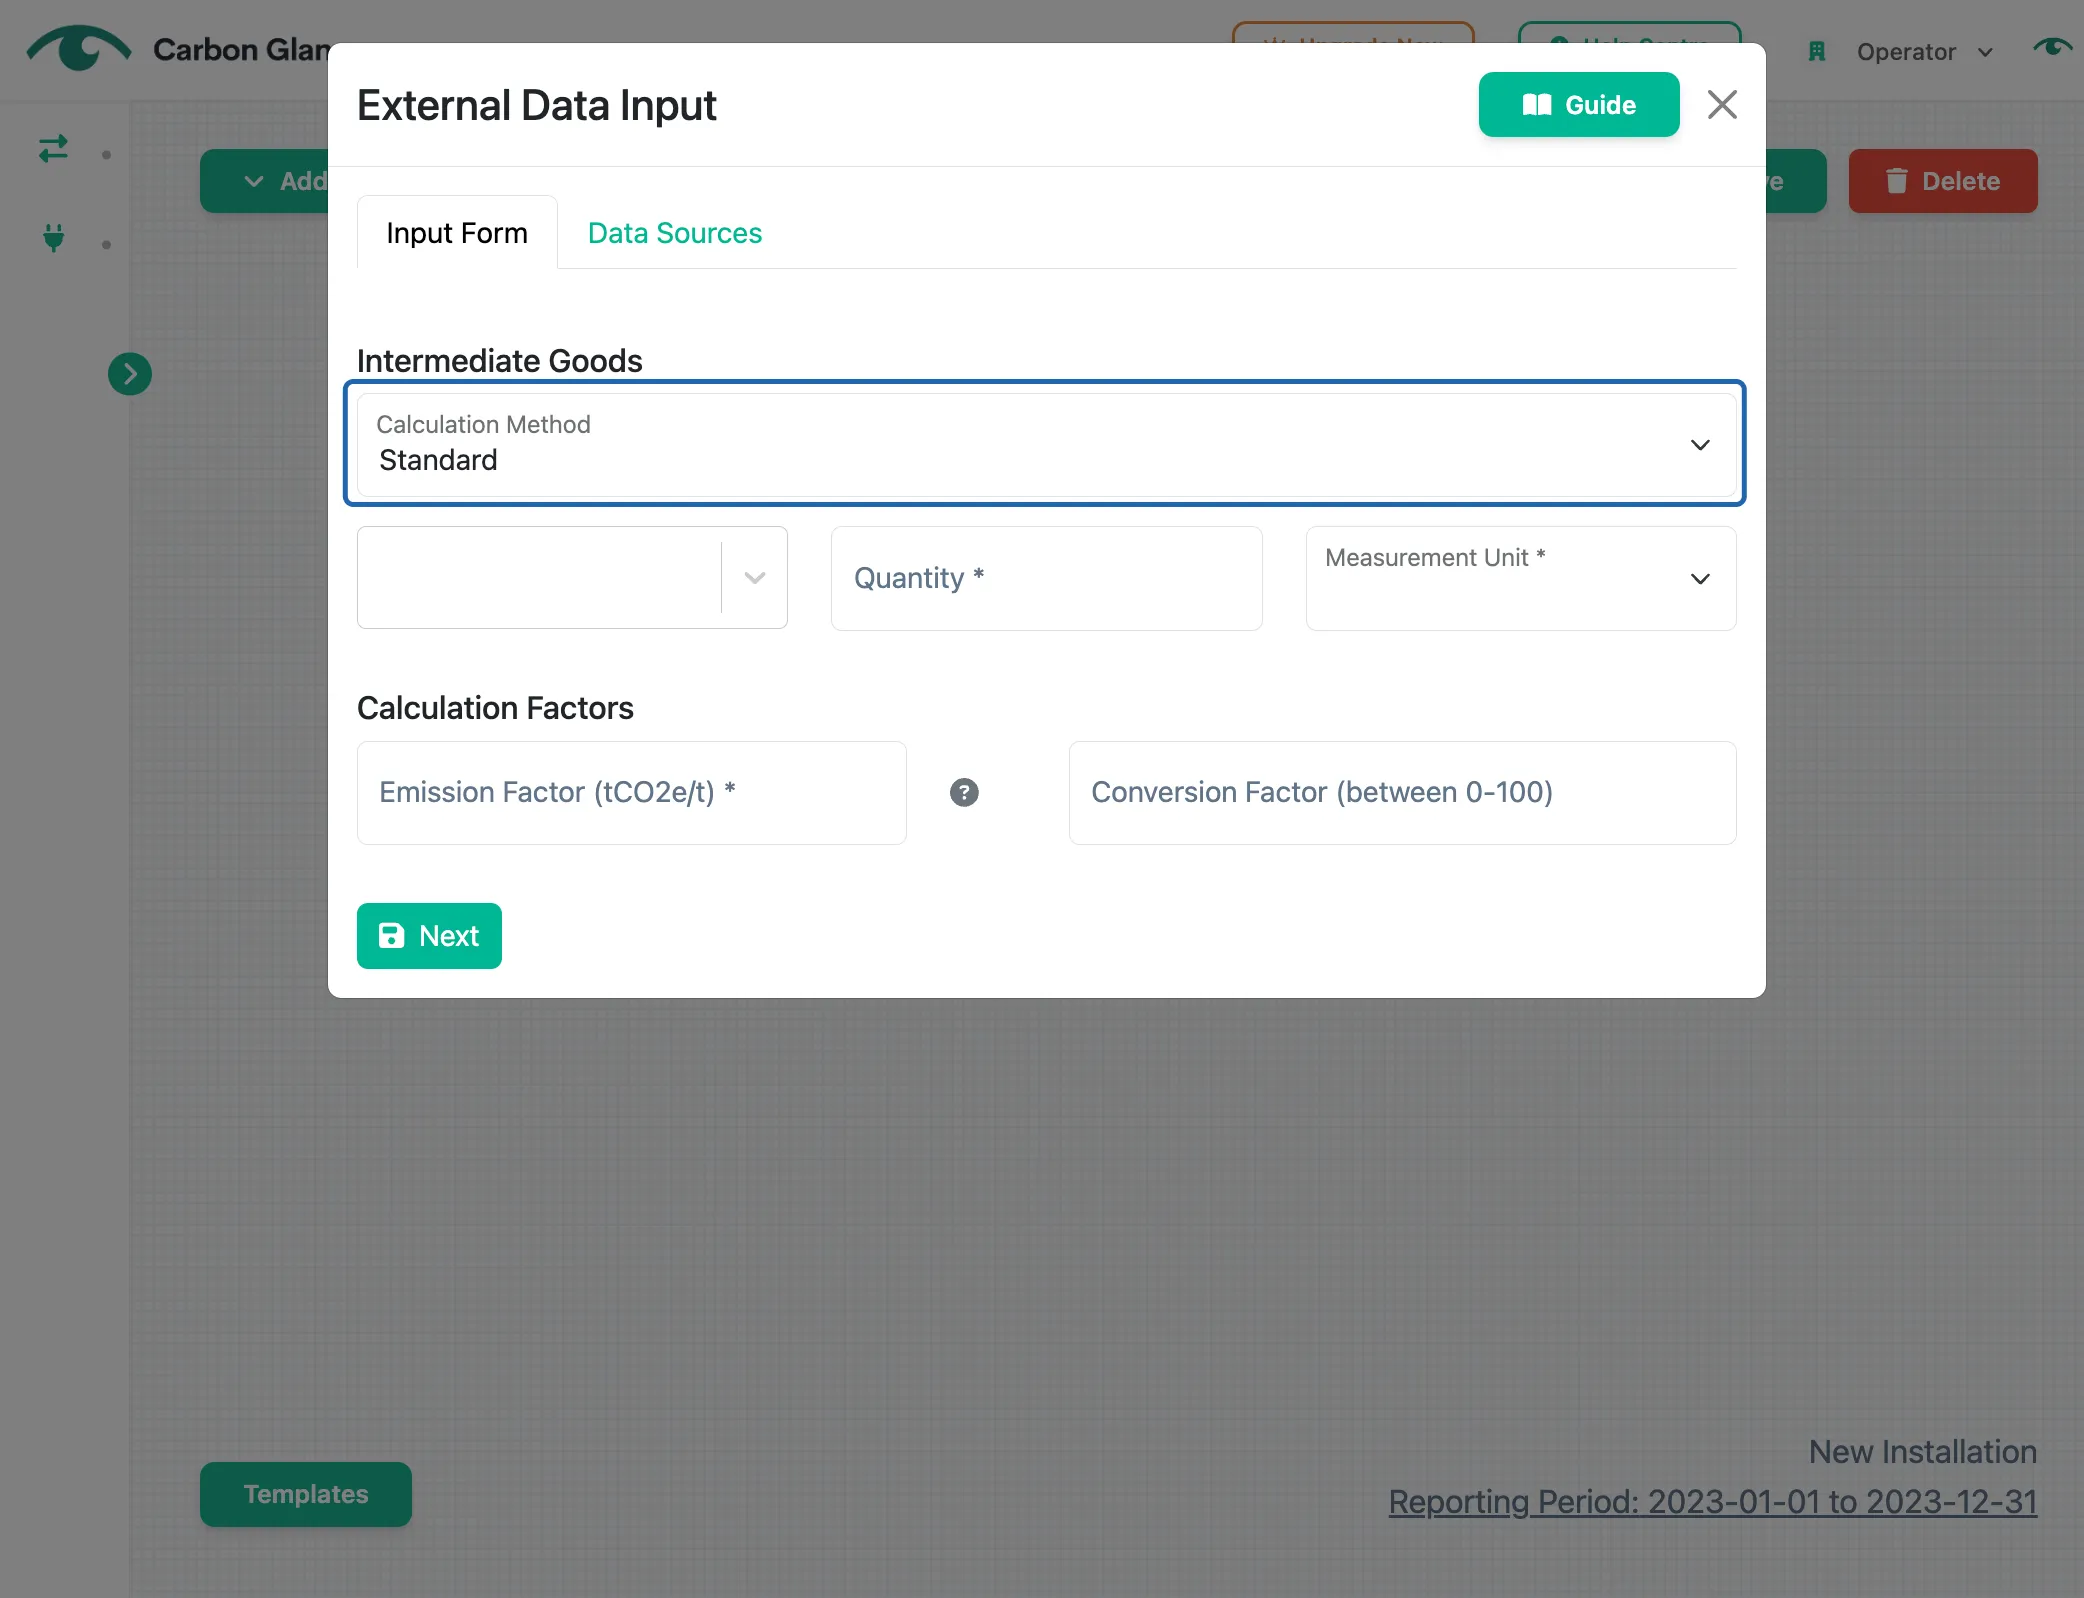Viewport: 2084px width, 1598px height.
Task: Click the red Delete button
Action: [x=1942, y=181]
